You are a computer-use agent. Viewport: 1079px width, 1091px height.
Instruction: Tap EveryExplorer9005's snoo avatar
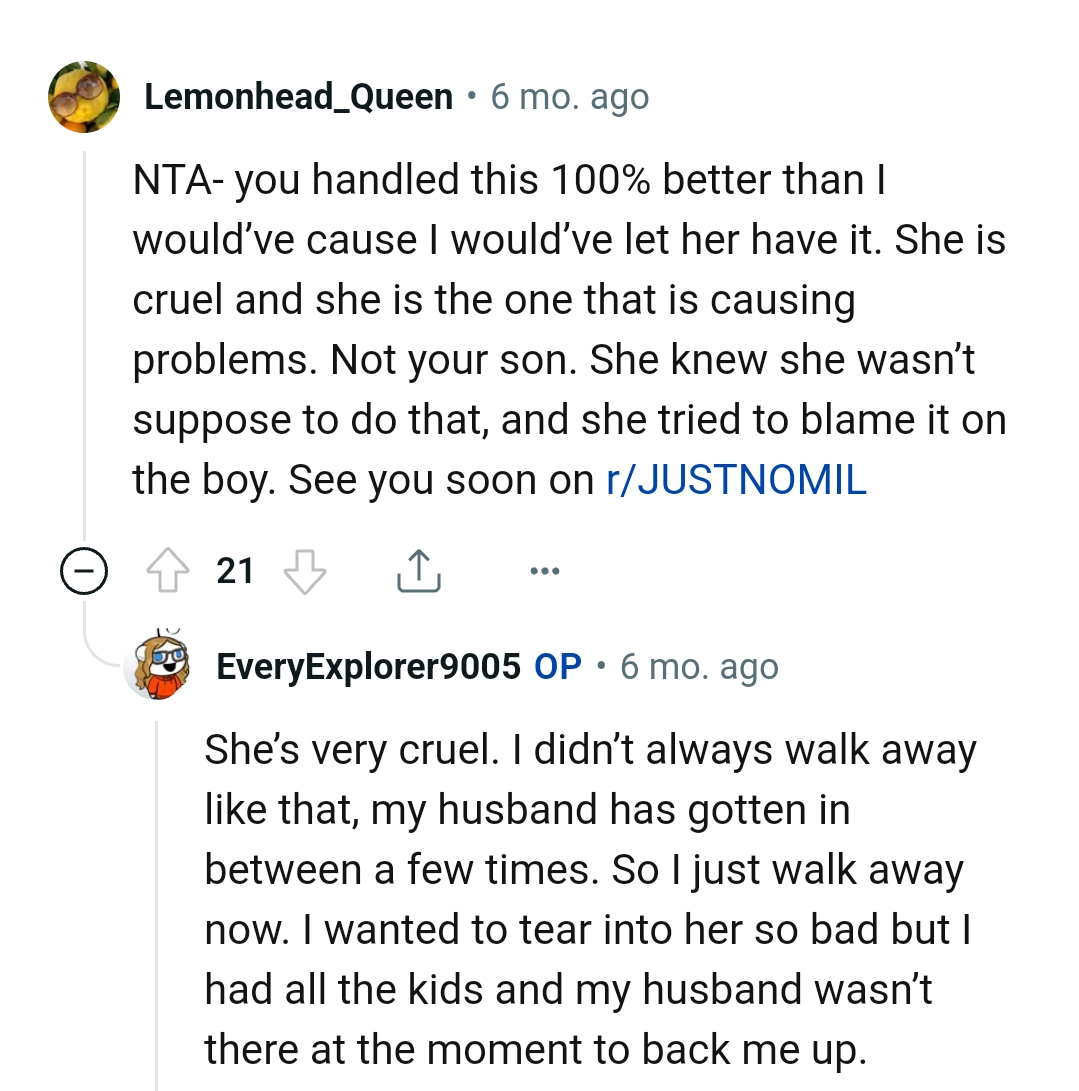[158, 666]
